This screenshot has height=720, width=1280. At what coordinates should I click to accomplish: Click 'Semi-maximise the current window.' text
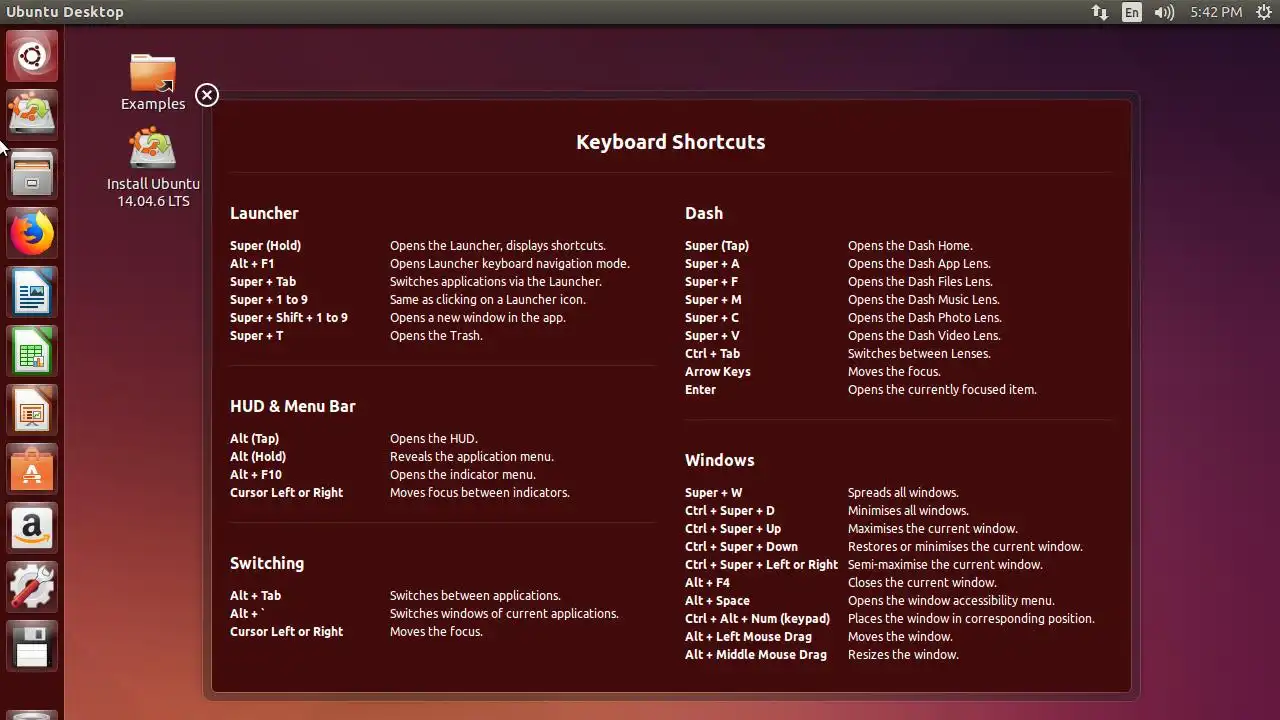click(x=945, y=565)
